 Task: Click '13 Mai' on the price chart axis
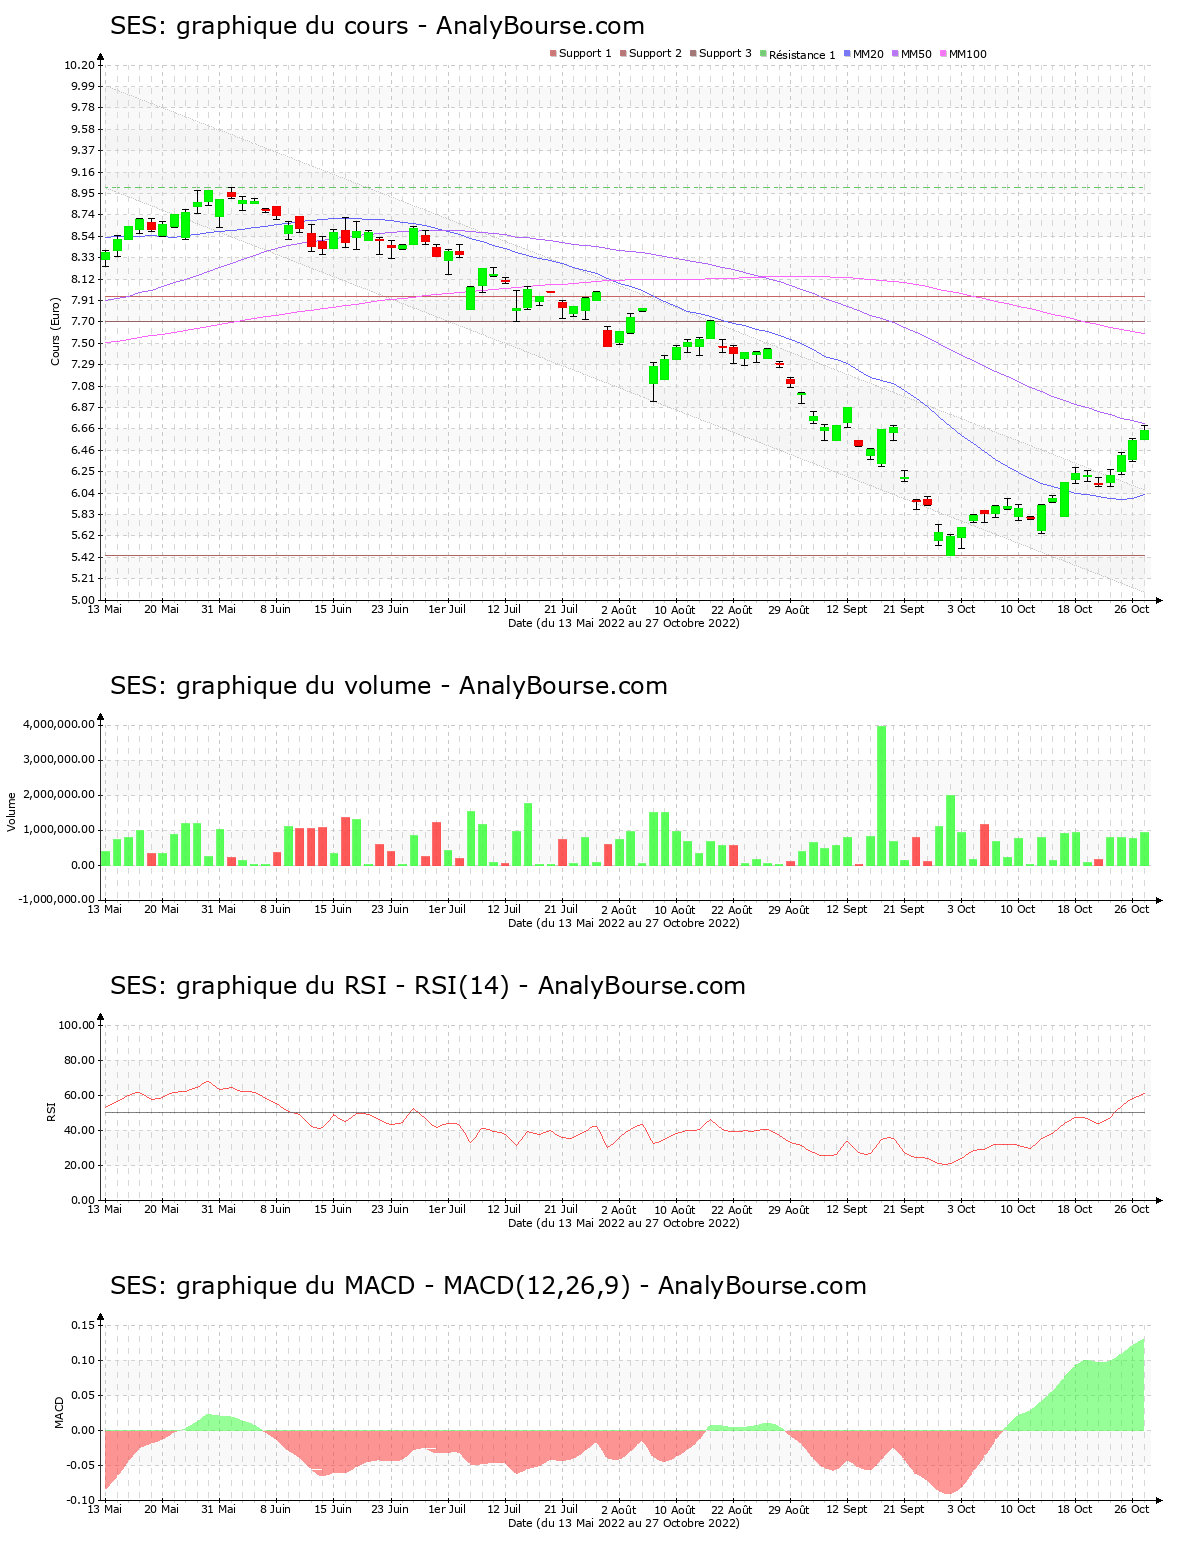pos(105,609)
